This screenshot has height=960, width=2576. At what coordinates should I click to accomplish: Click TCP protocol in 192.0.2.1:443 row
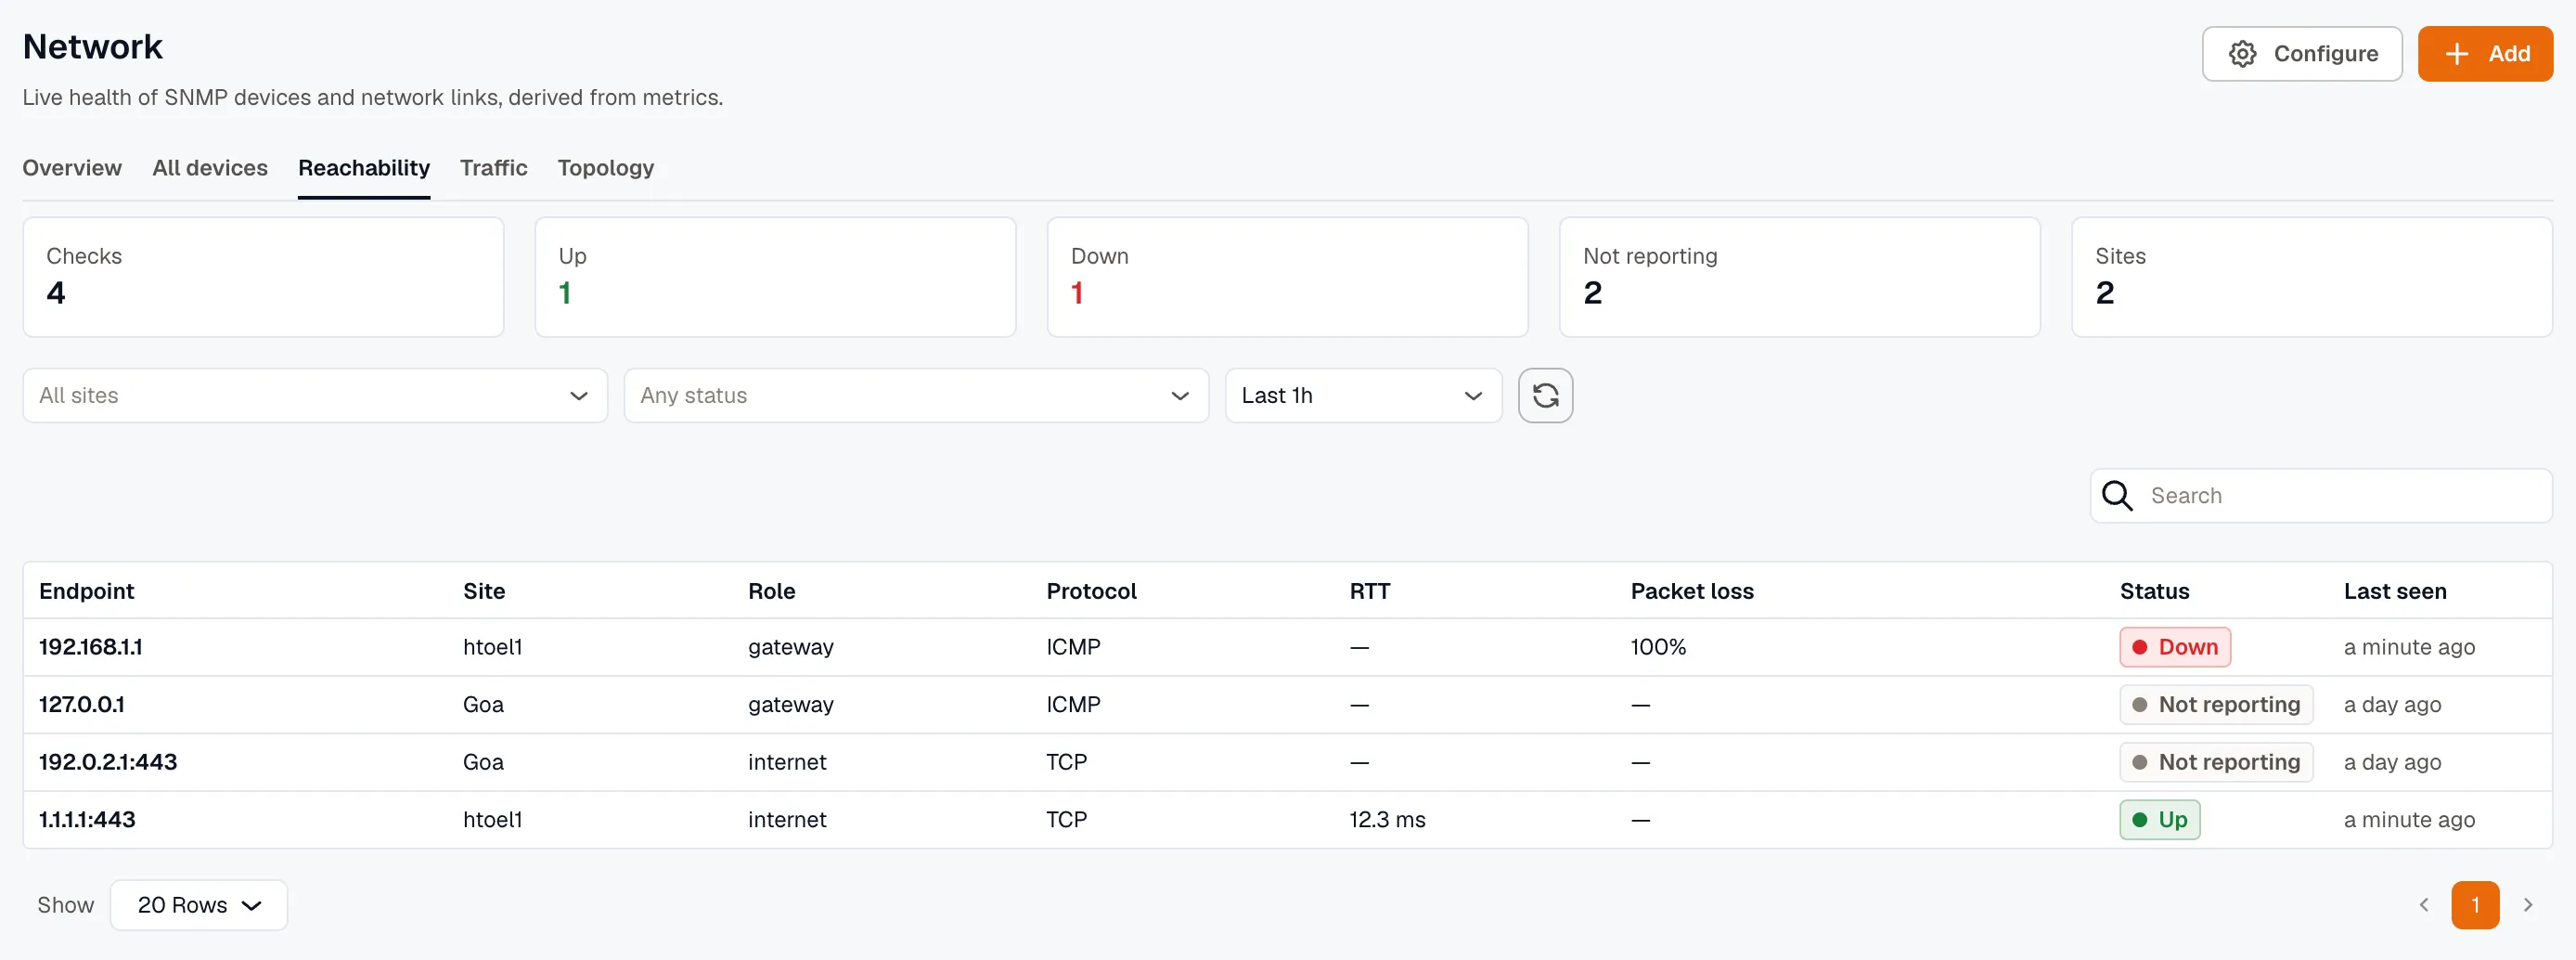(x=1066, y=762)
